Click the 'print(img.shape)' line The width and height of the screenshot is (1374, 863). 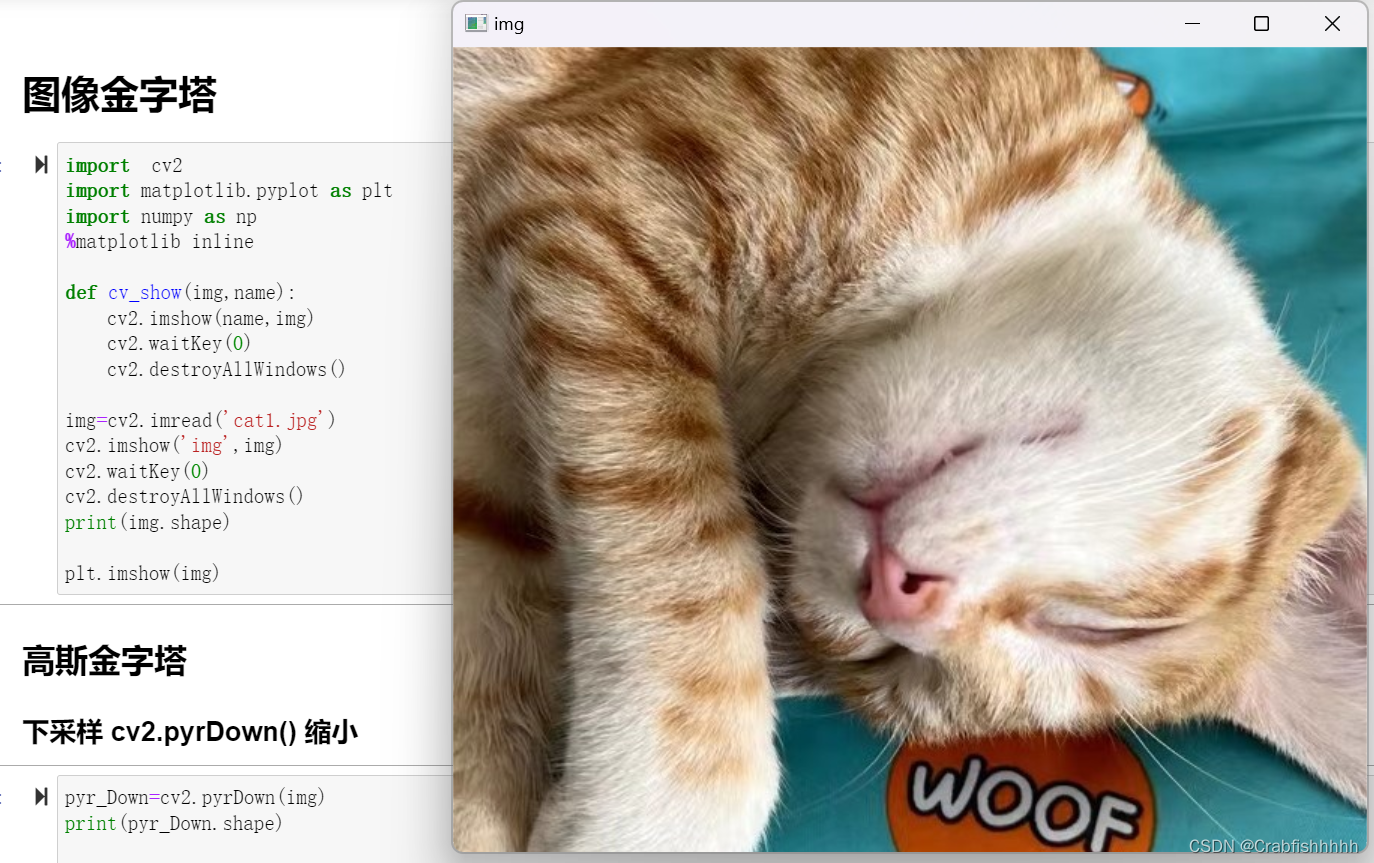147,522
